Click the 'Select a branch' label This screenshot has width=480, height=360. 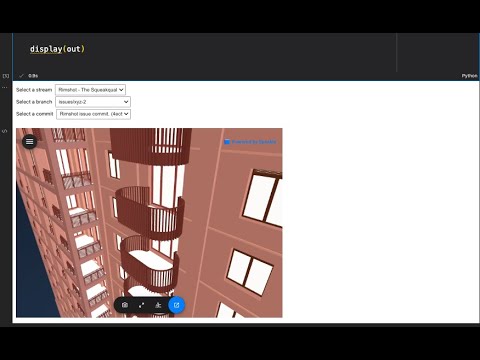tap(34, 102)
